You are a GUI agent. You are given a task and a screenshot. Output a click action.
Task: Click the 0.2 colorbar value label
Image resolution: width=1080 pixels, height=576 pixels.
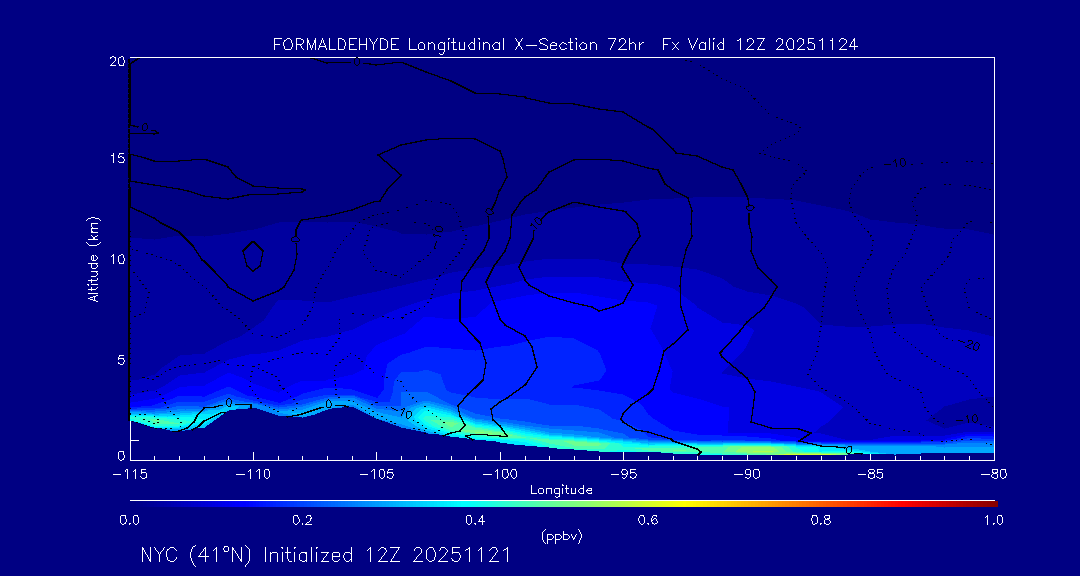point(302,520)
